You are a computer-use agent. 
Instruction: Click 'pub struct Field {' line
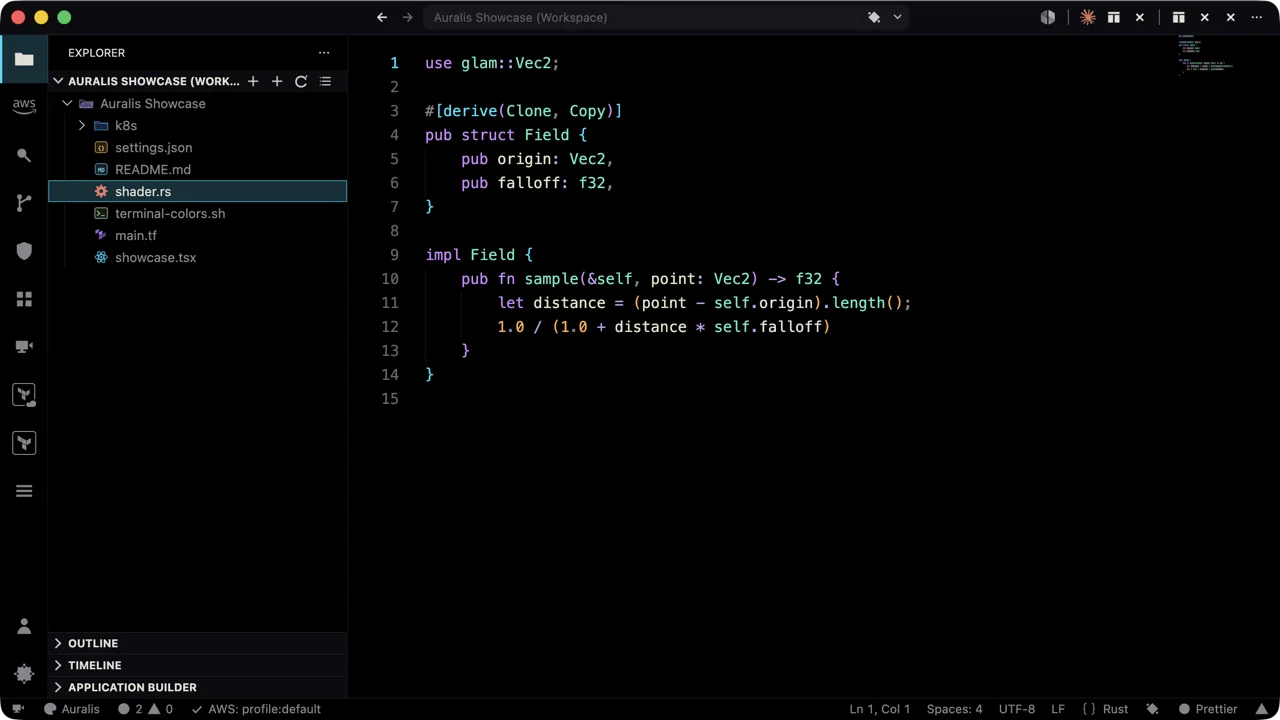pos(506,135)
